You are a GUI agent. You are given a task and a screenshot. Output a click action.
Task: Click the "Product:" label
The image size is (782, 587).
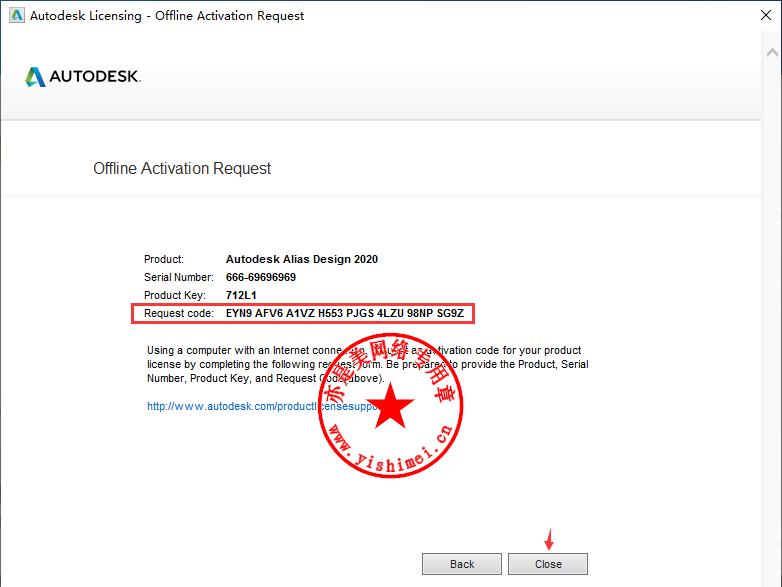(164, 259)
